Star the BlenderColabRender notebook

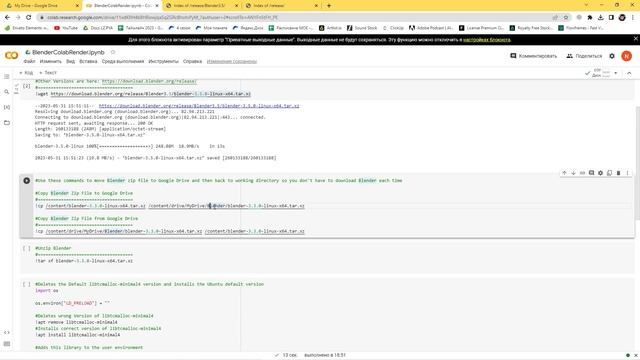coord(113,52)
